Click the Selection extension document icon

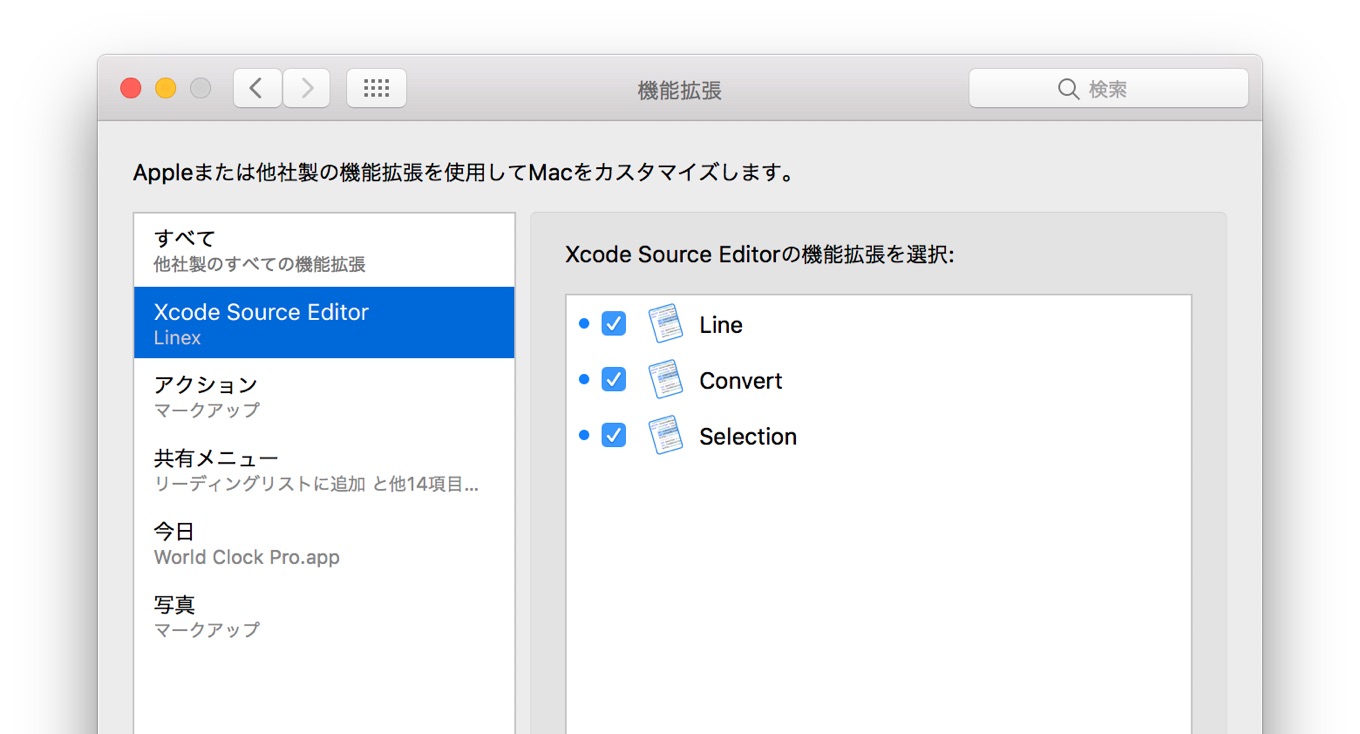tap(665, 436)
